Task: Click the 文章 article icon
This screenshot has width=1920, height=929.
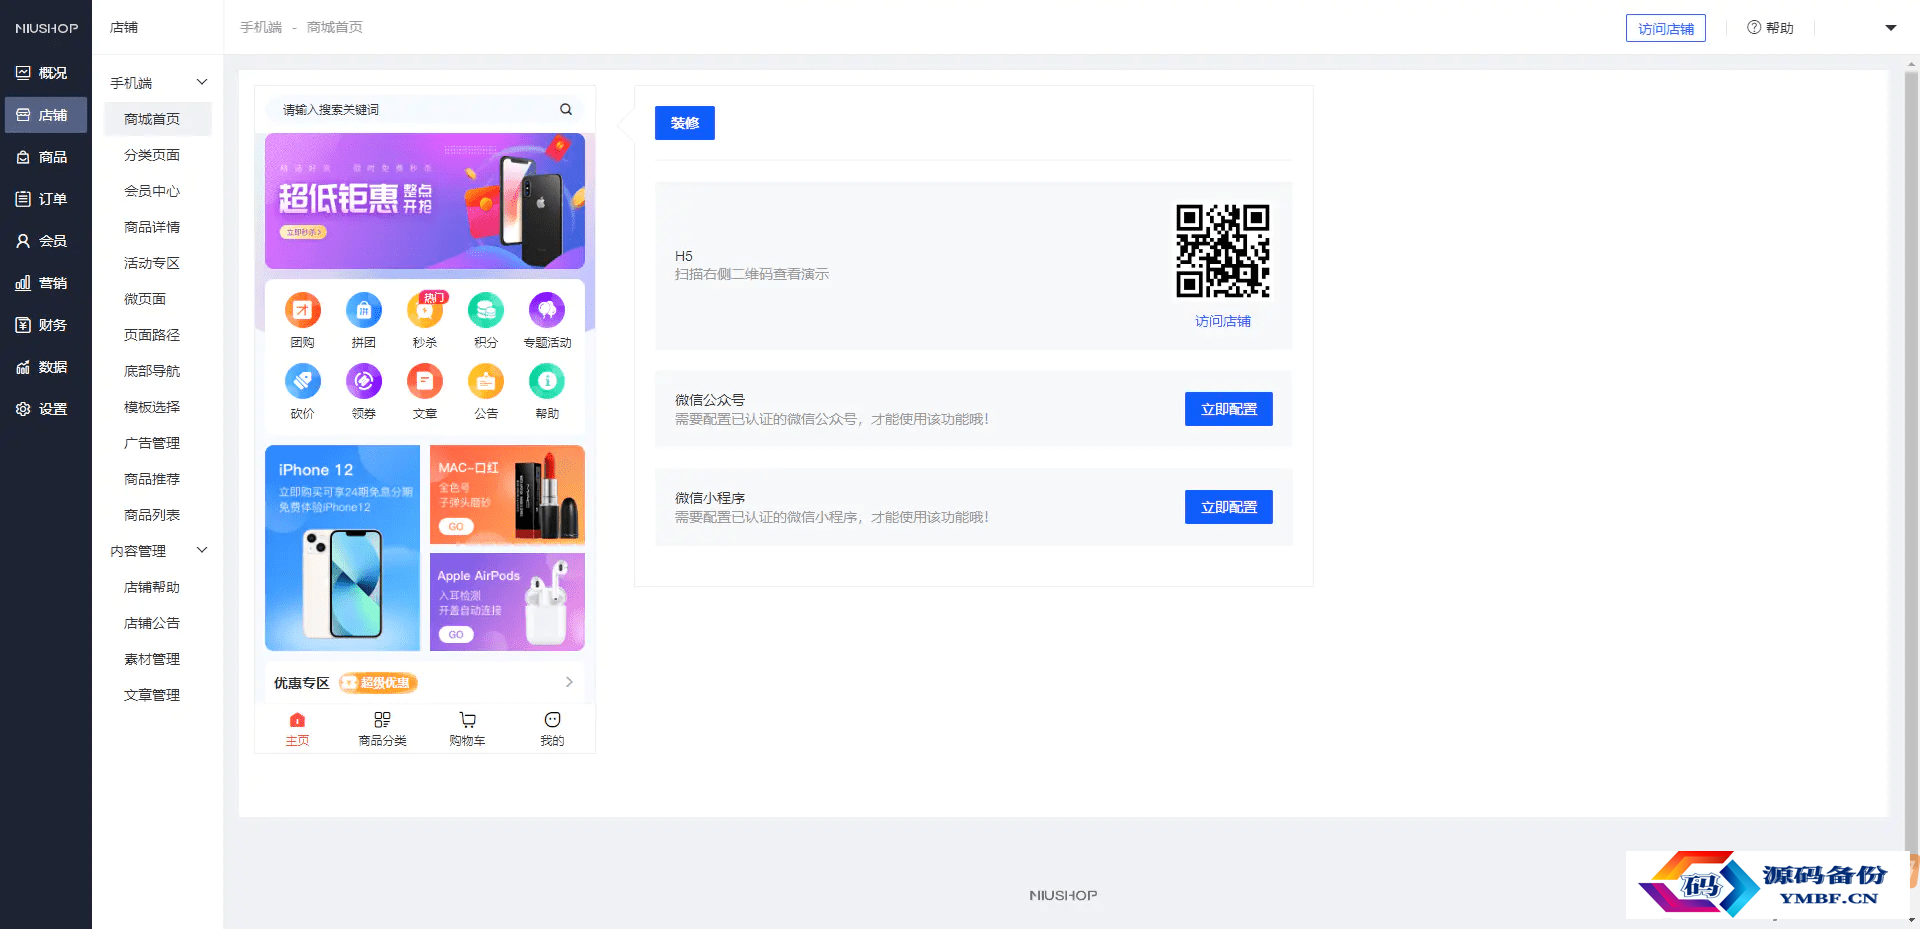Action: [425, 381]
